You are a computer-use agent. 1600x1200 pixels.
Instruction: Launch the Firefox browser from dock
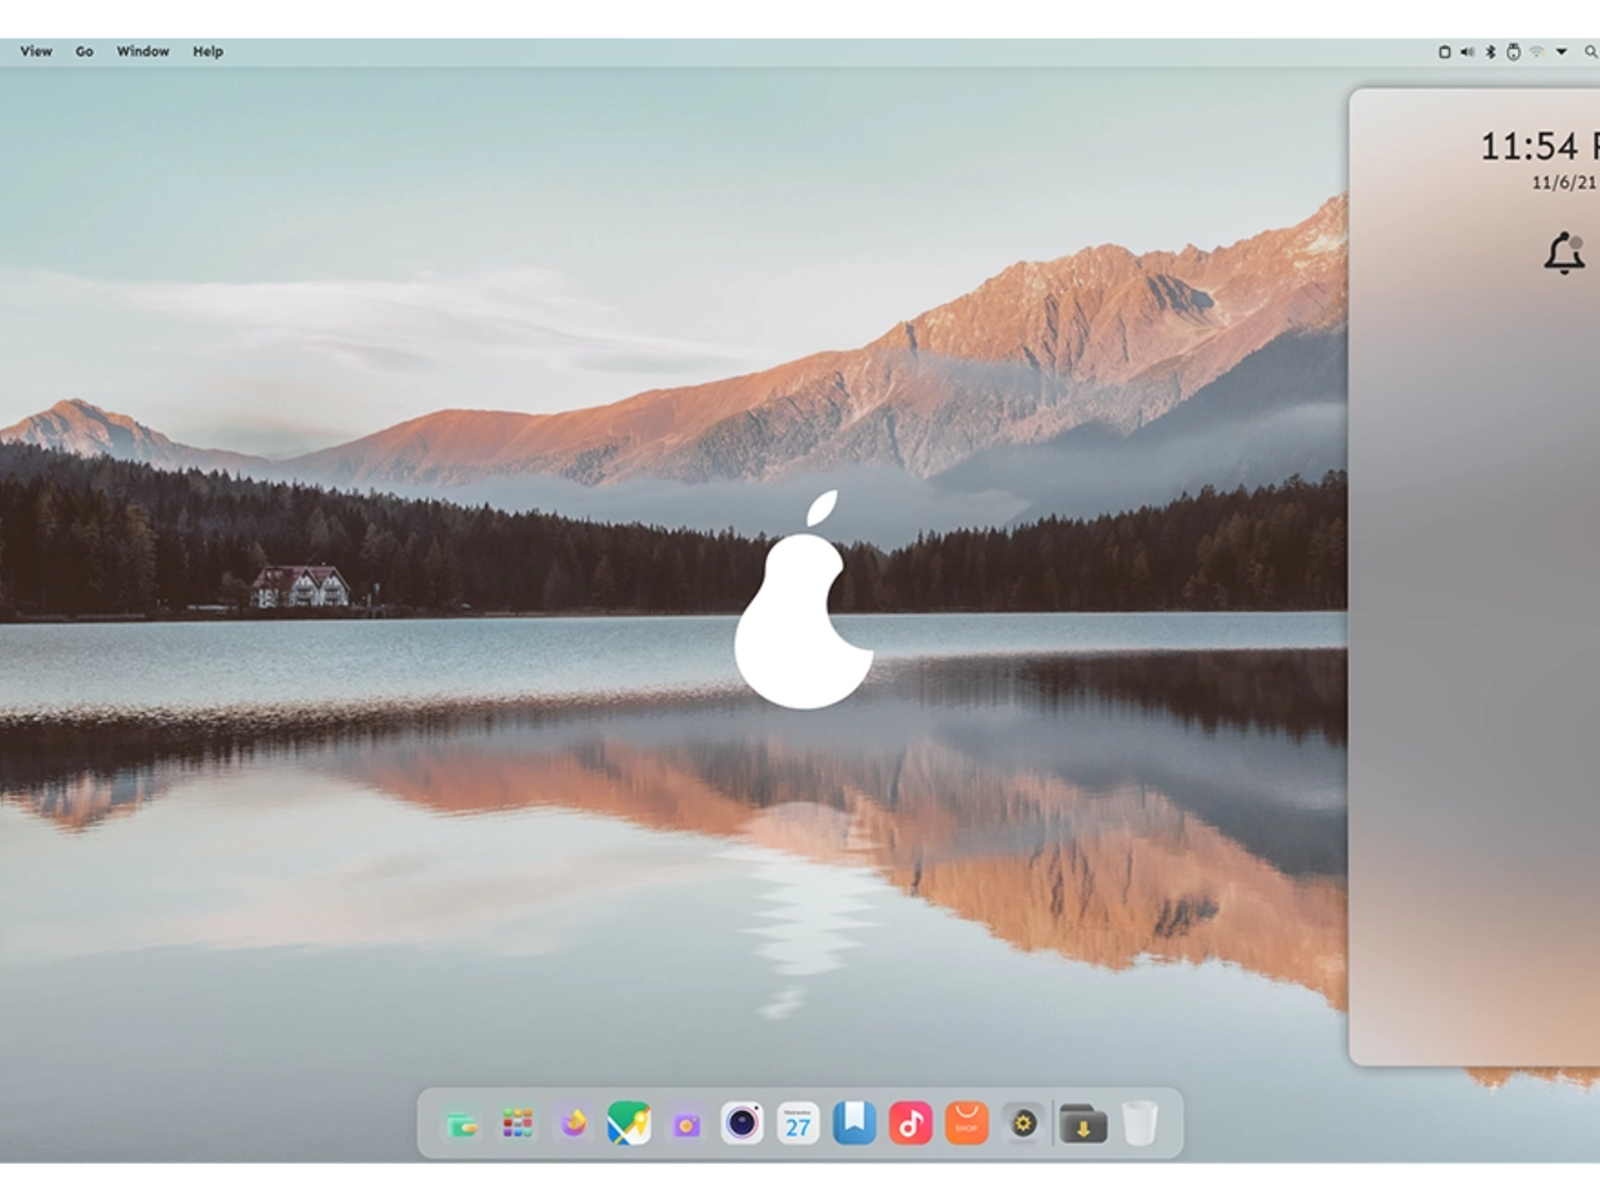(574, 1124)
